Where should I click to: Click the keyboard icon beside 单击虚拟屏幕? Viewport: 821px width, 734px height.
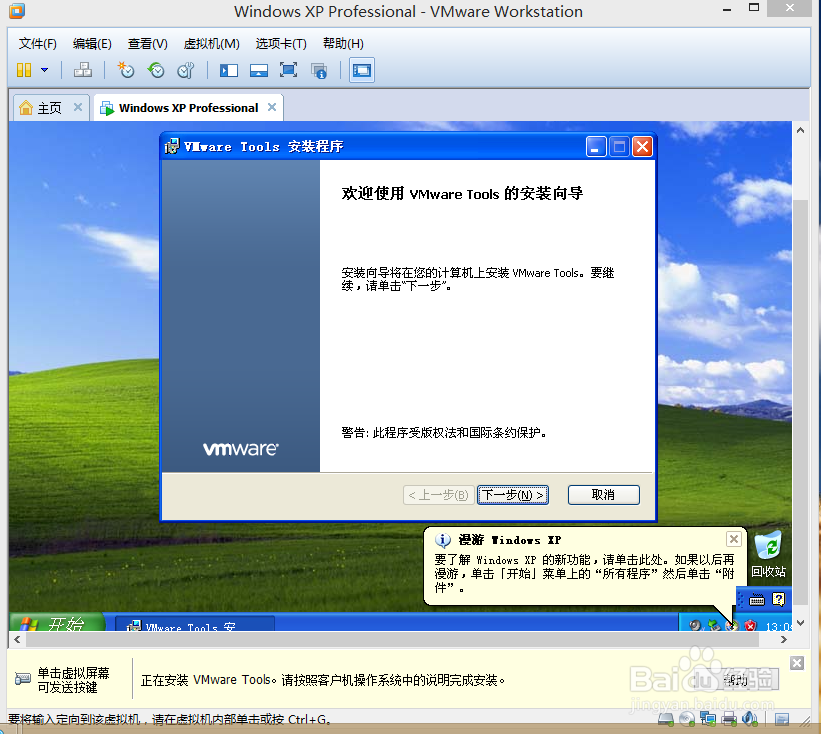click(x=23, y=679)
